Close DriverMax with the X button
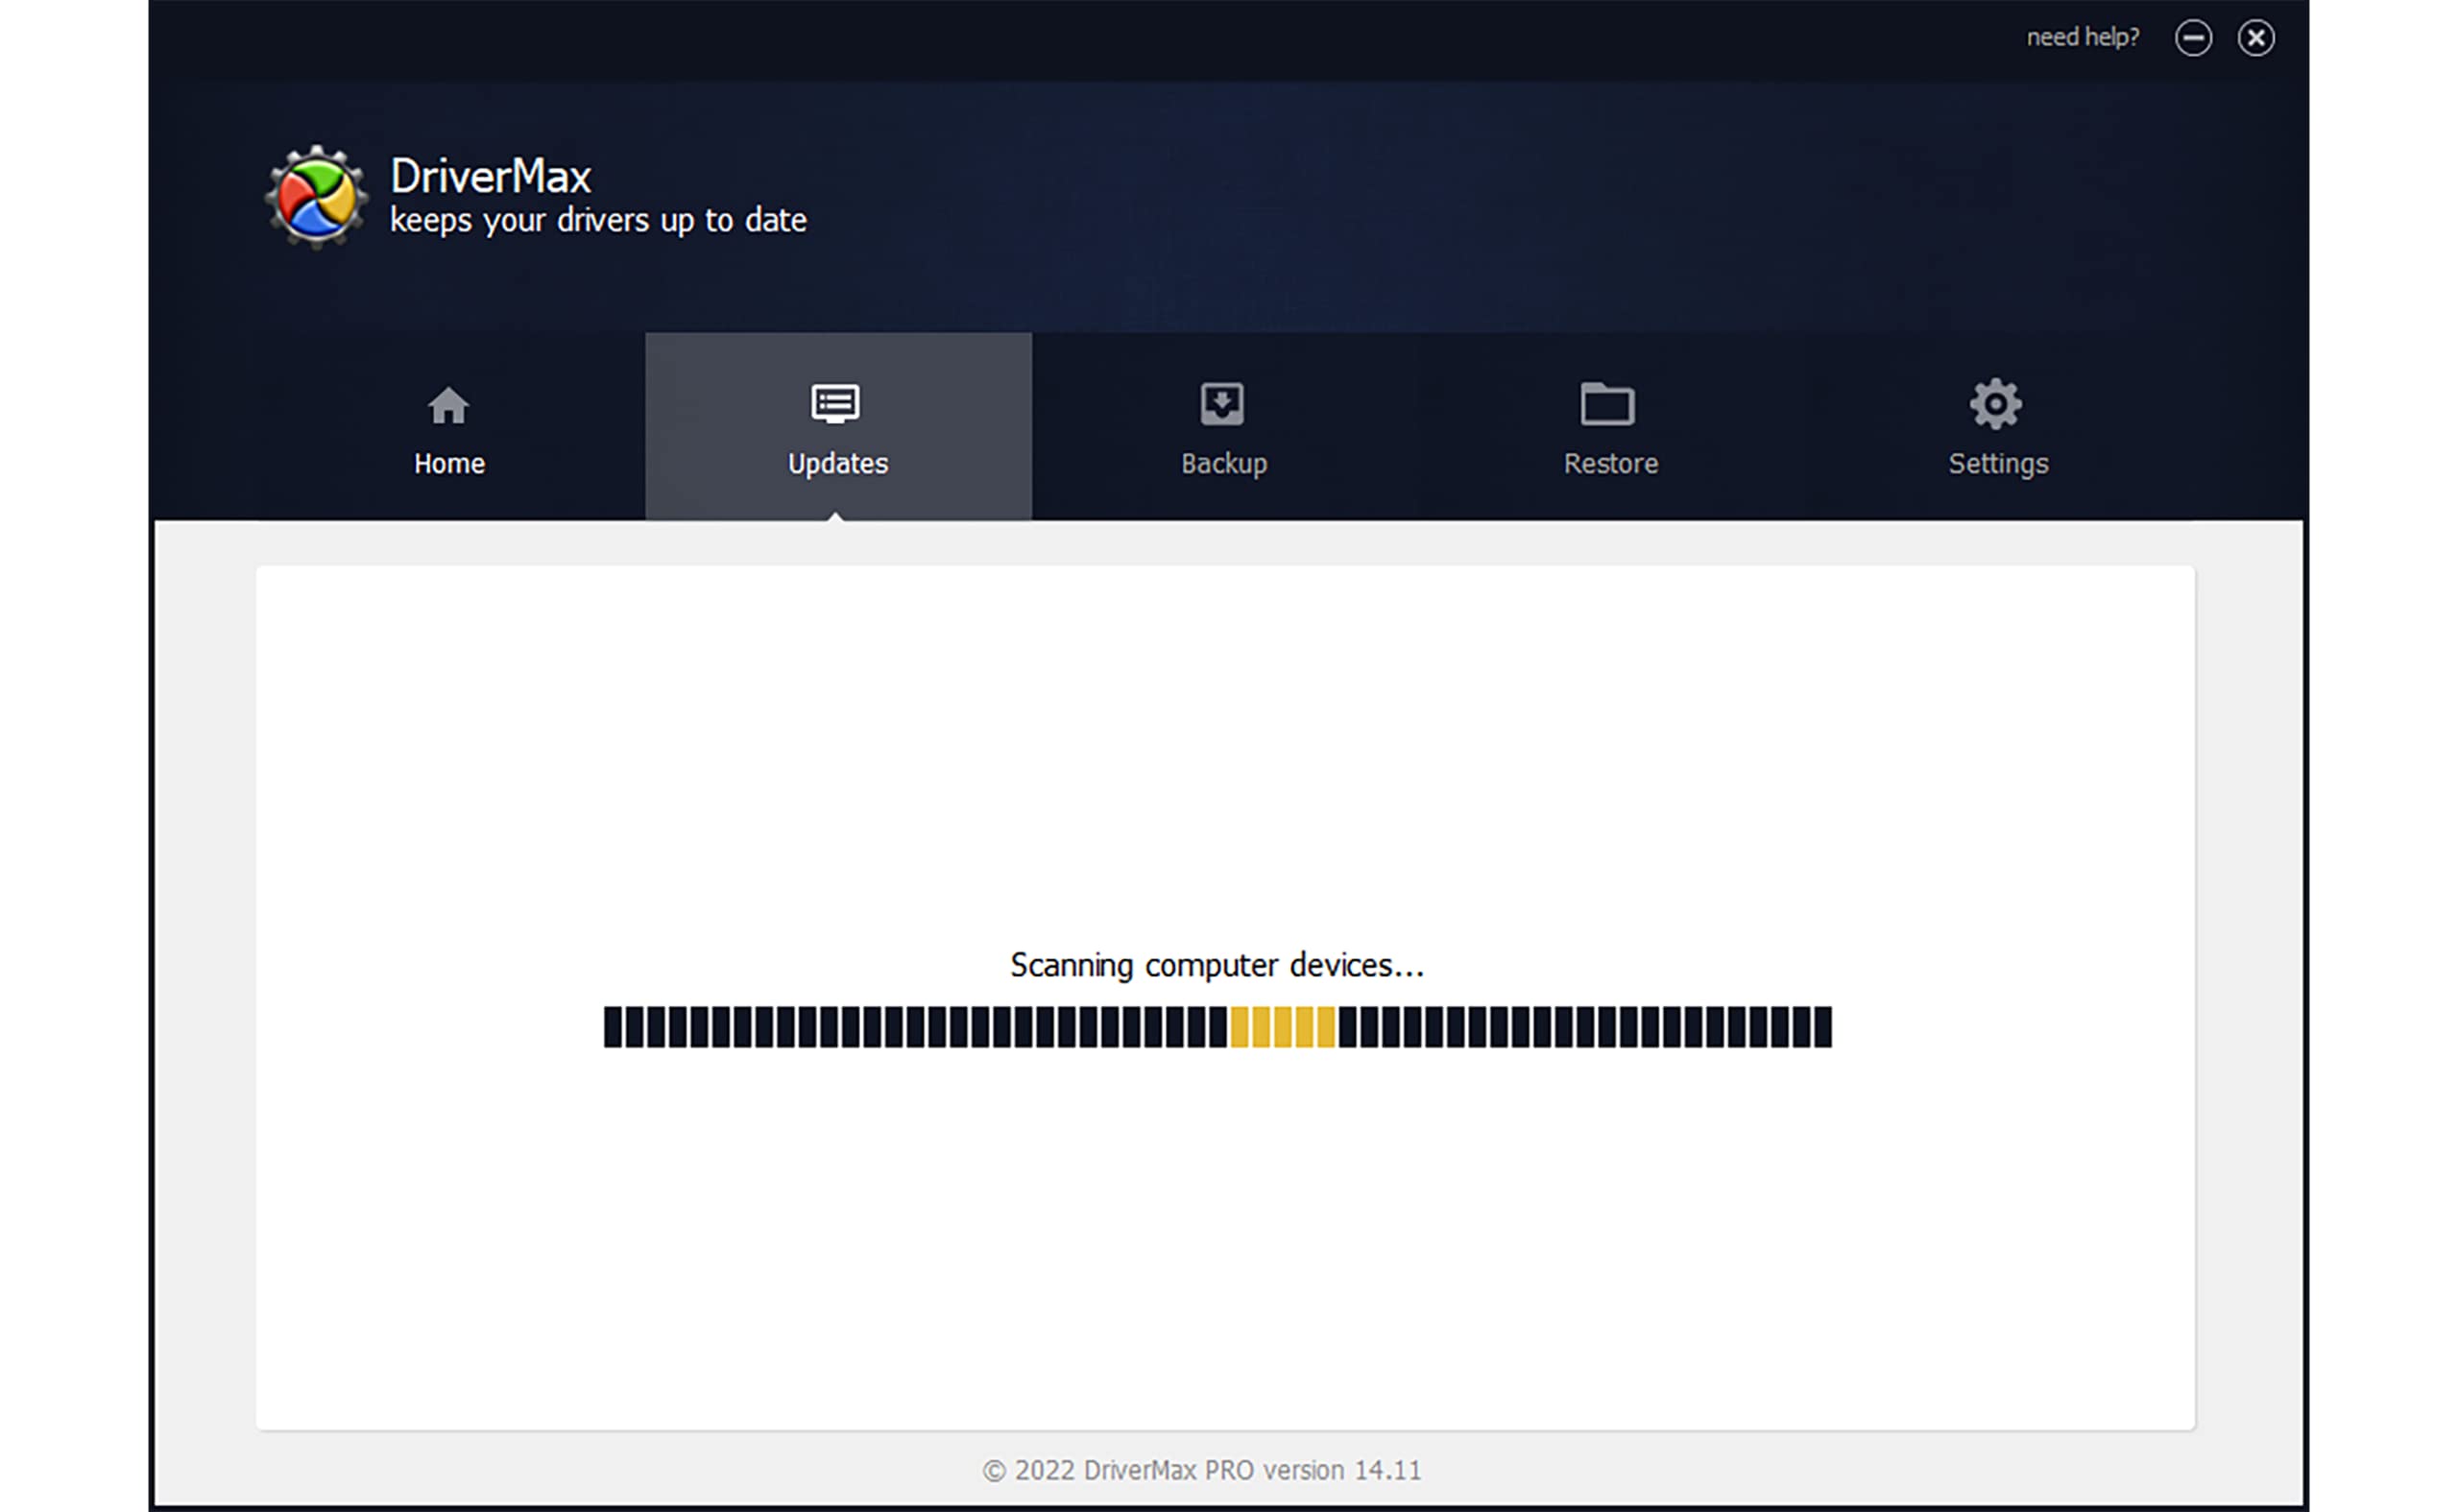2458x1512 pixels. (x=2256, y=38)
